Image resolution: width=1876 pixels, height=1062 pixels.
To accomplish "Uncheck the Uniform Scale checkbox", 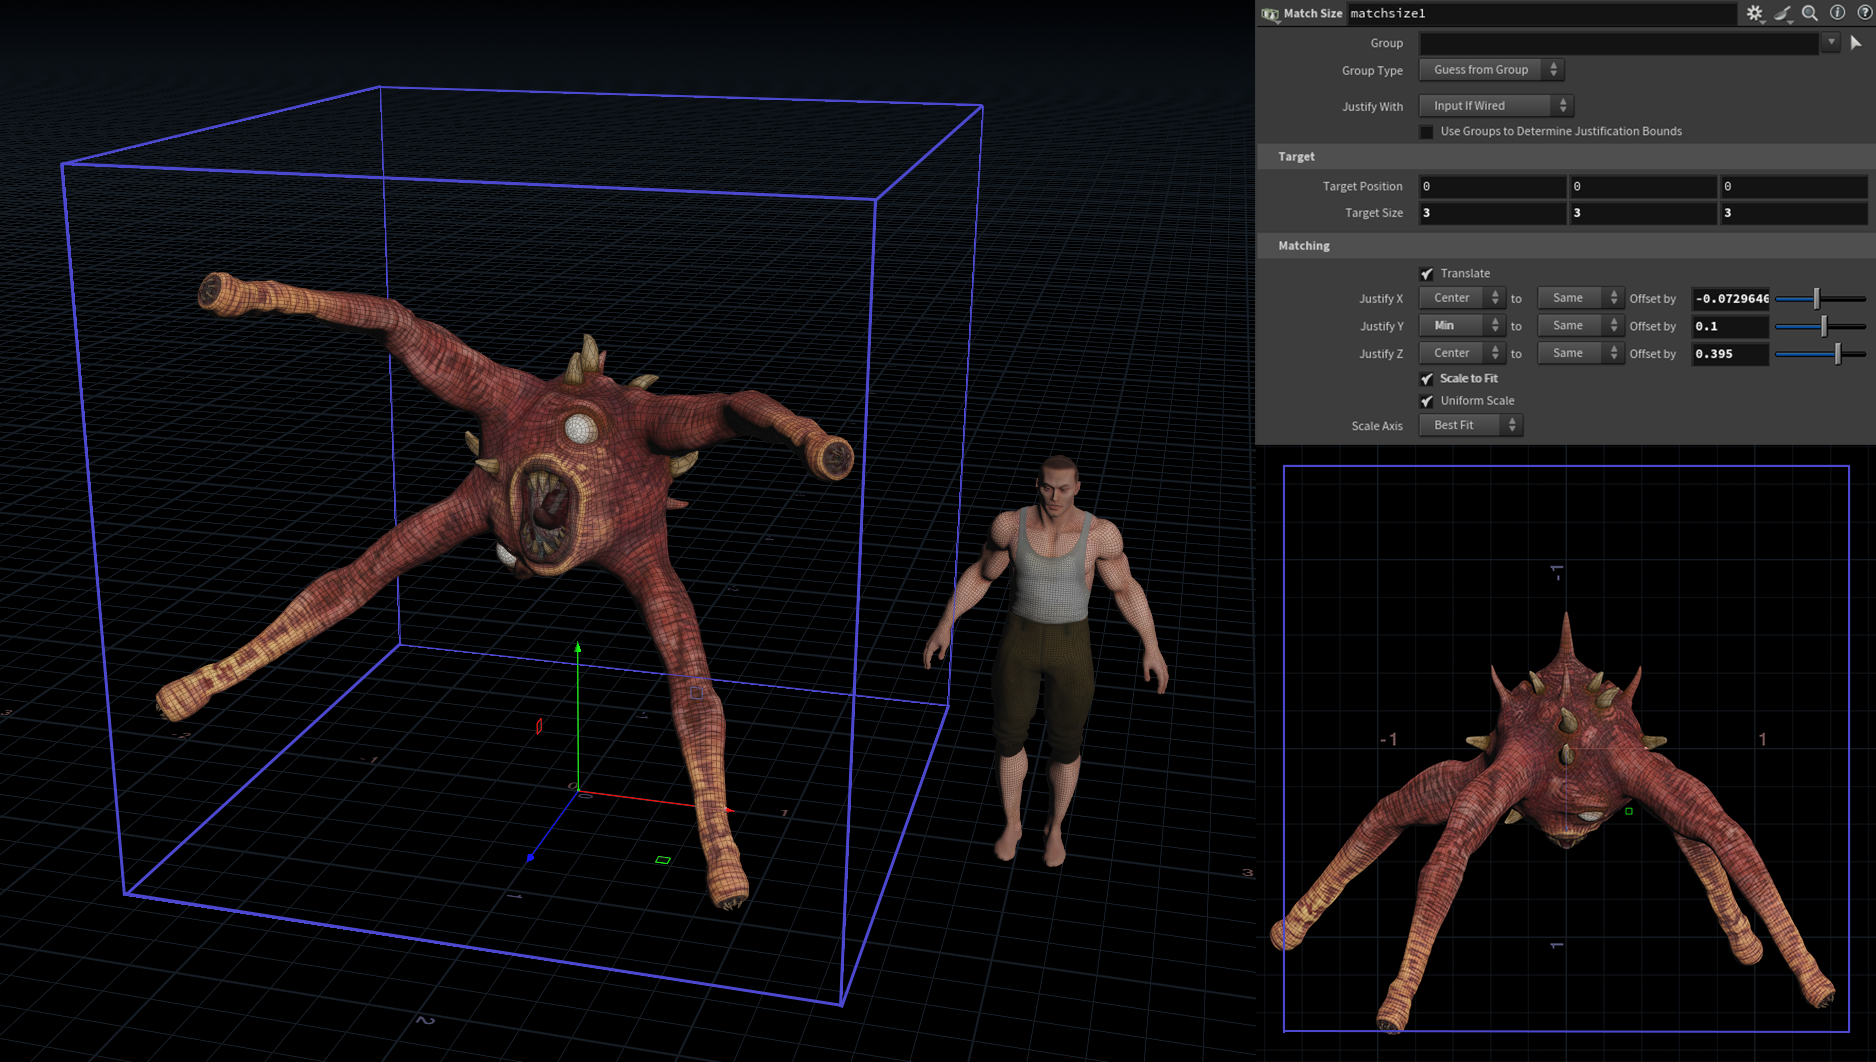I will (x=1427, y=401).
